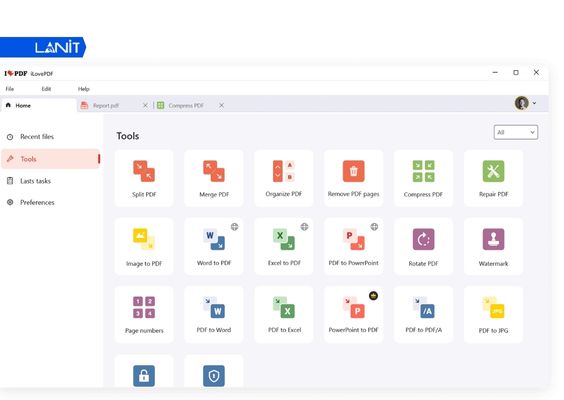Switch to the Home tab
The height and width of the screenshot is (400, 564).
click(x=38, y=105)
